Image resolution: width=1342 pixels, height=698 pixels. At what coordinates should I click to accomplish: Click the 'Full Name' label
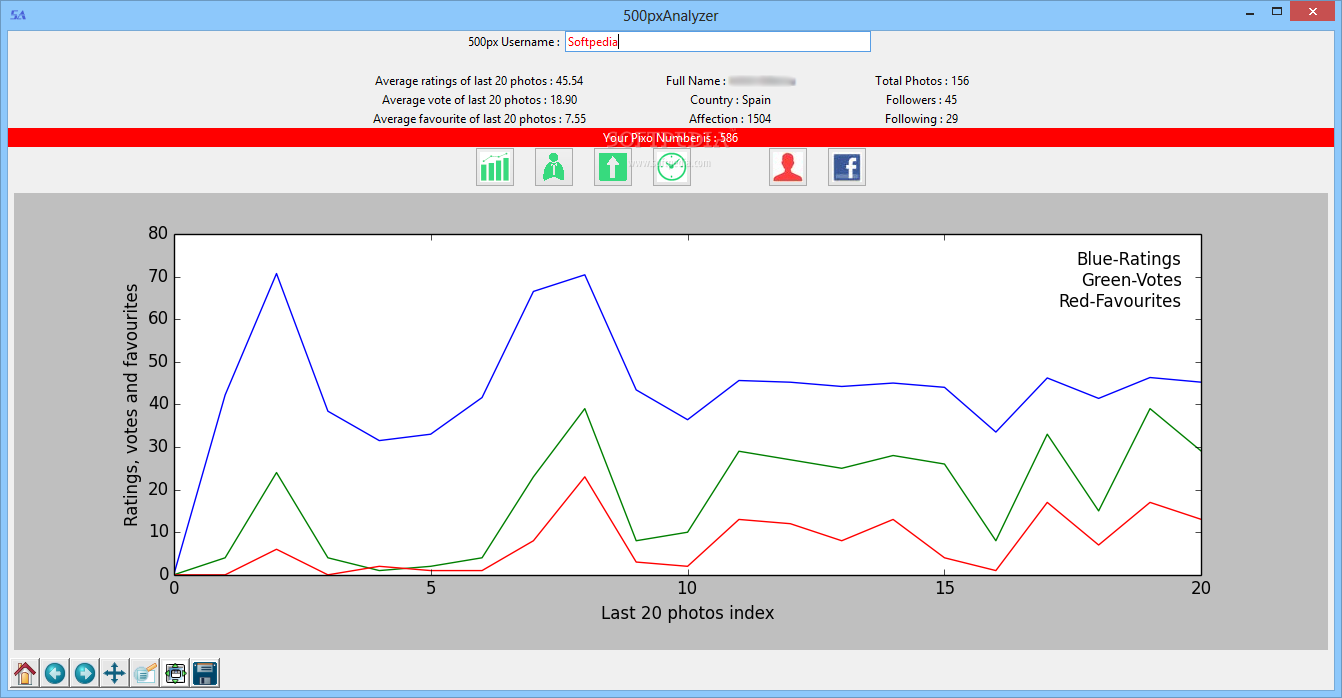[x=696, y=81]
